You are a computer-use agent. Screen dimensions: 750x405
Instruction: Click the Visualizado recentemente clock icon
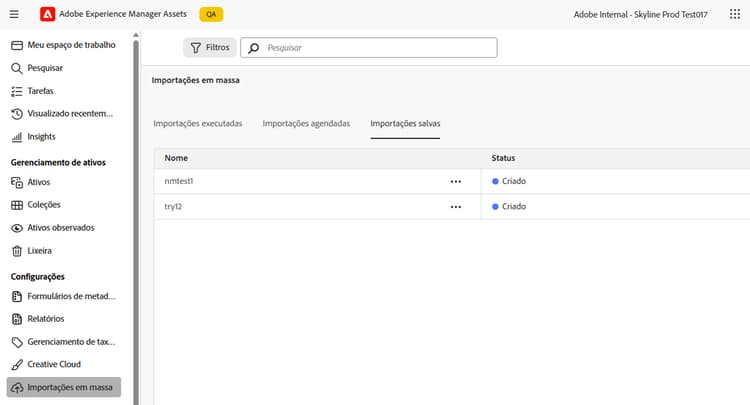click(17, 114)
